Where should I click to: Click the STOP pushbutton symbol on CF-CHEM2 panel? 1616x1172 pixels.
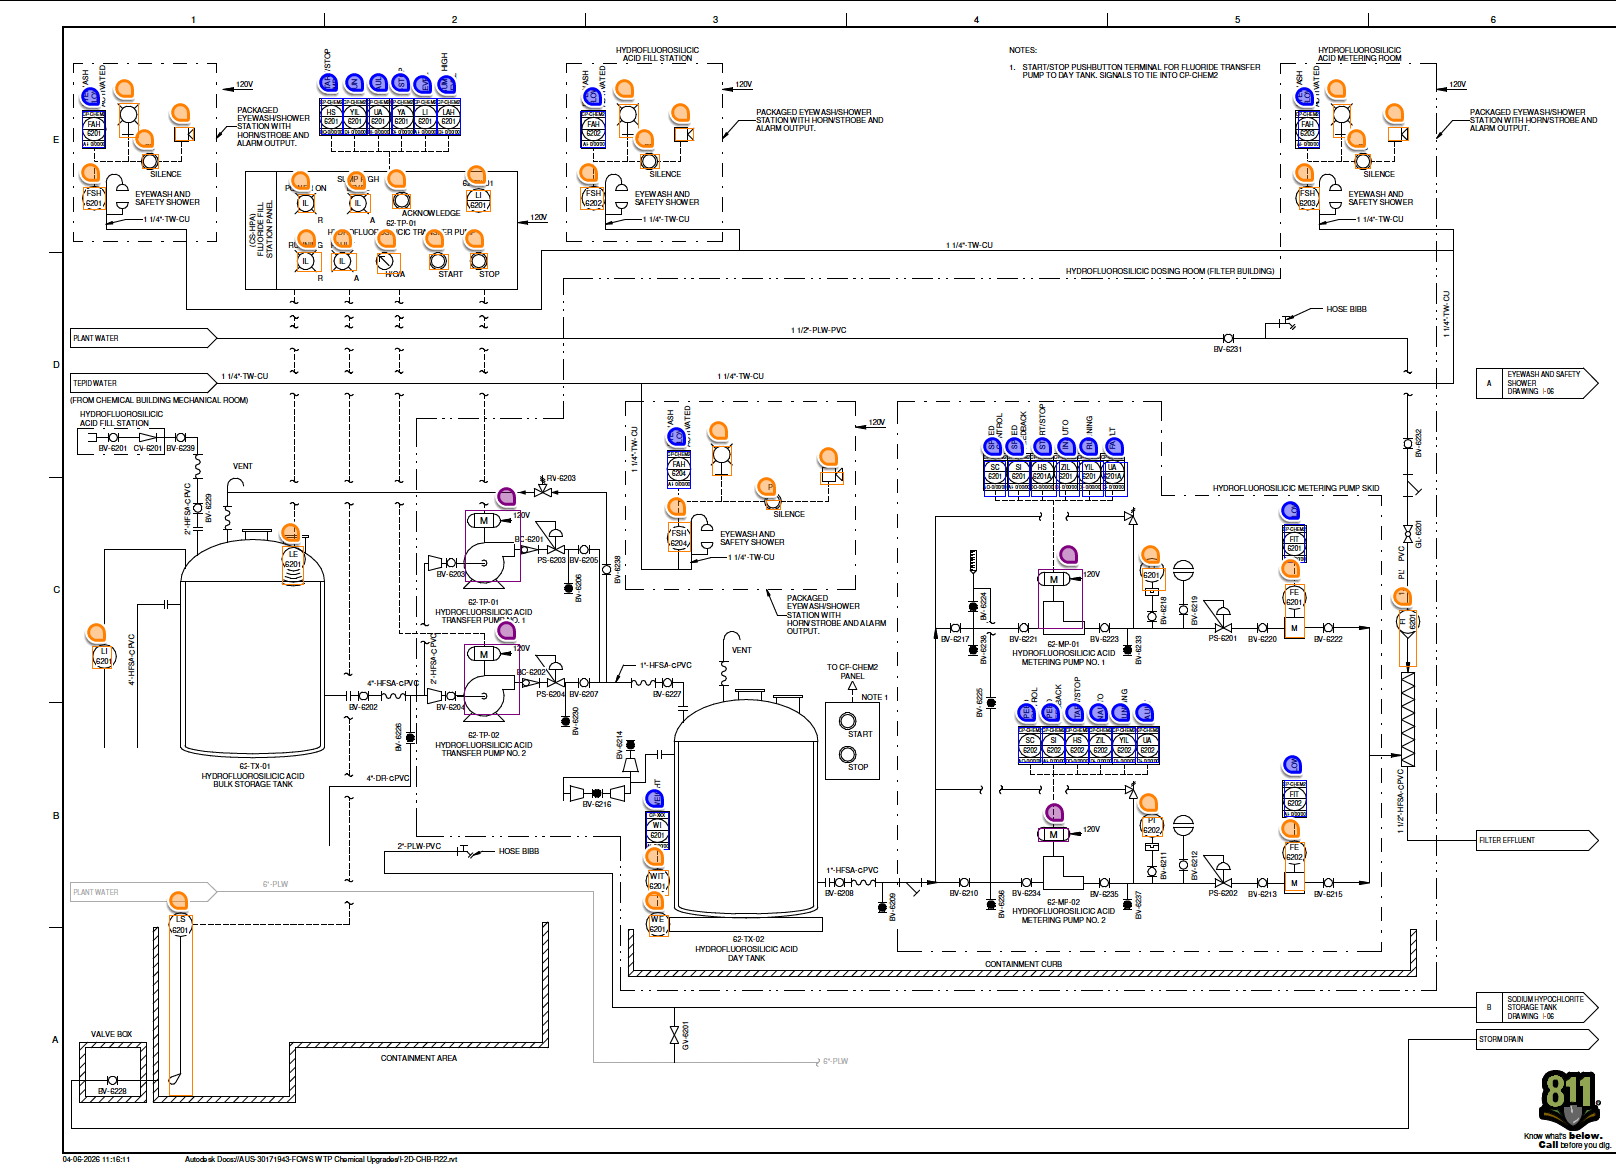[848, 754]
